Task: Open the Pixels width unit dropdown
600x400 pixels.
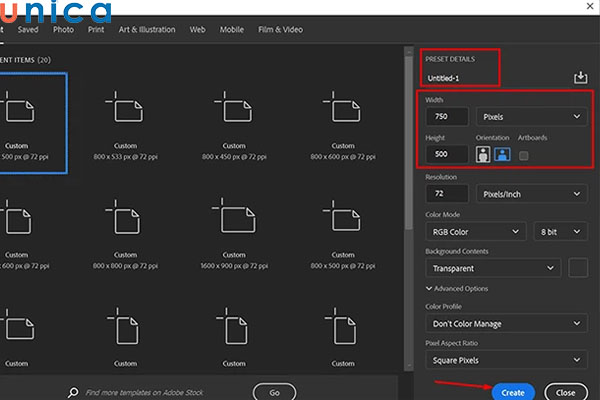Action: click(530, 117)
